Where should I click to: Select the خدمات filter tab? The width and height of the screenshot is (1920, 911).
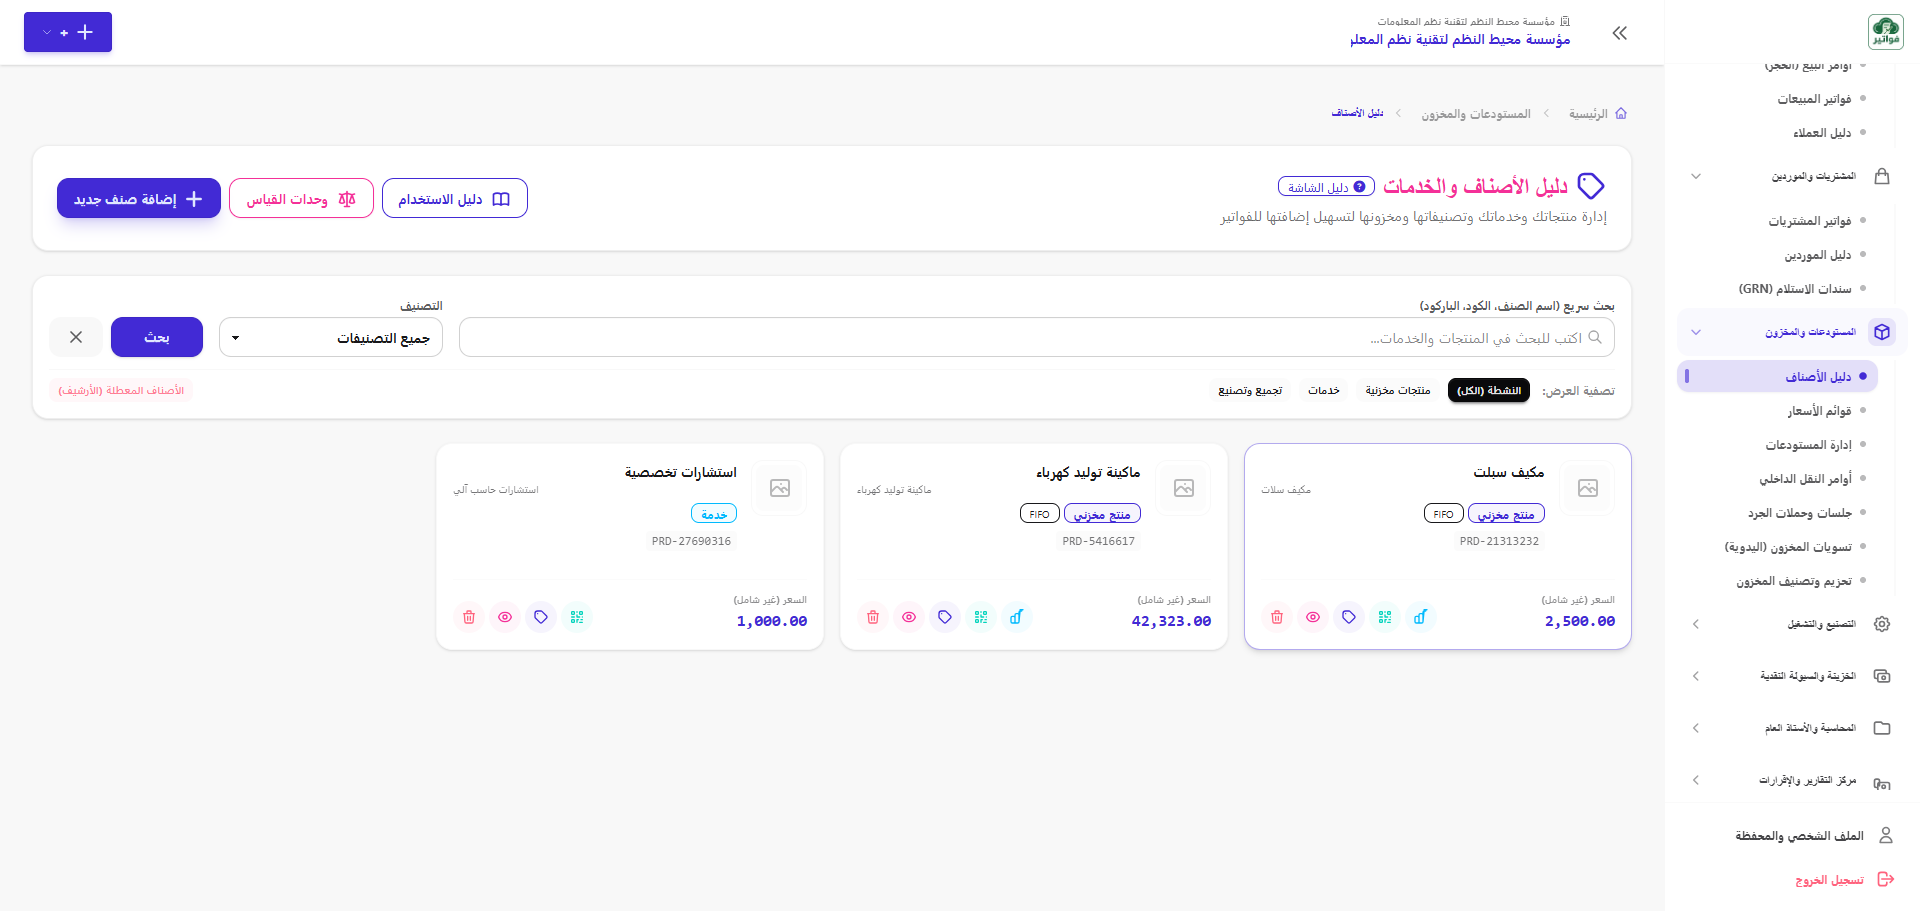(1324, 391)
